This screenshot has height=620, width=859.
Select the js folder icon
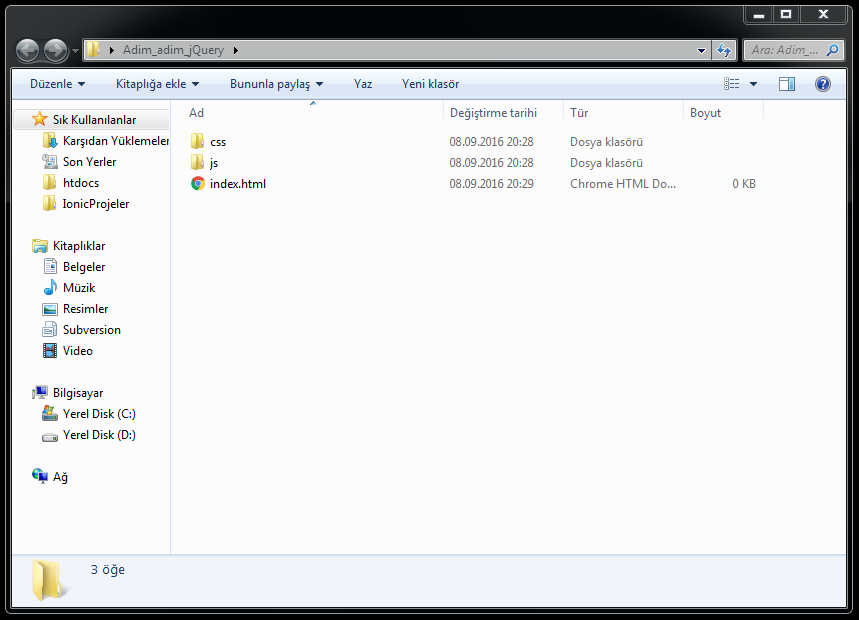click(197, 162)
